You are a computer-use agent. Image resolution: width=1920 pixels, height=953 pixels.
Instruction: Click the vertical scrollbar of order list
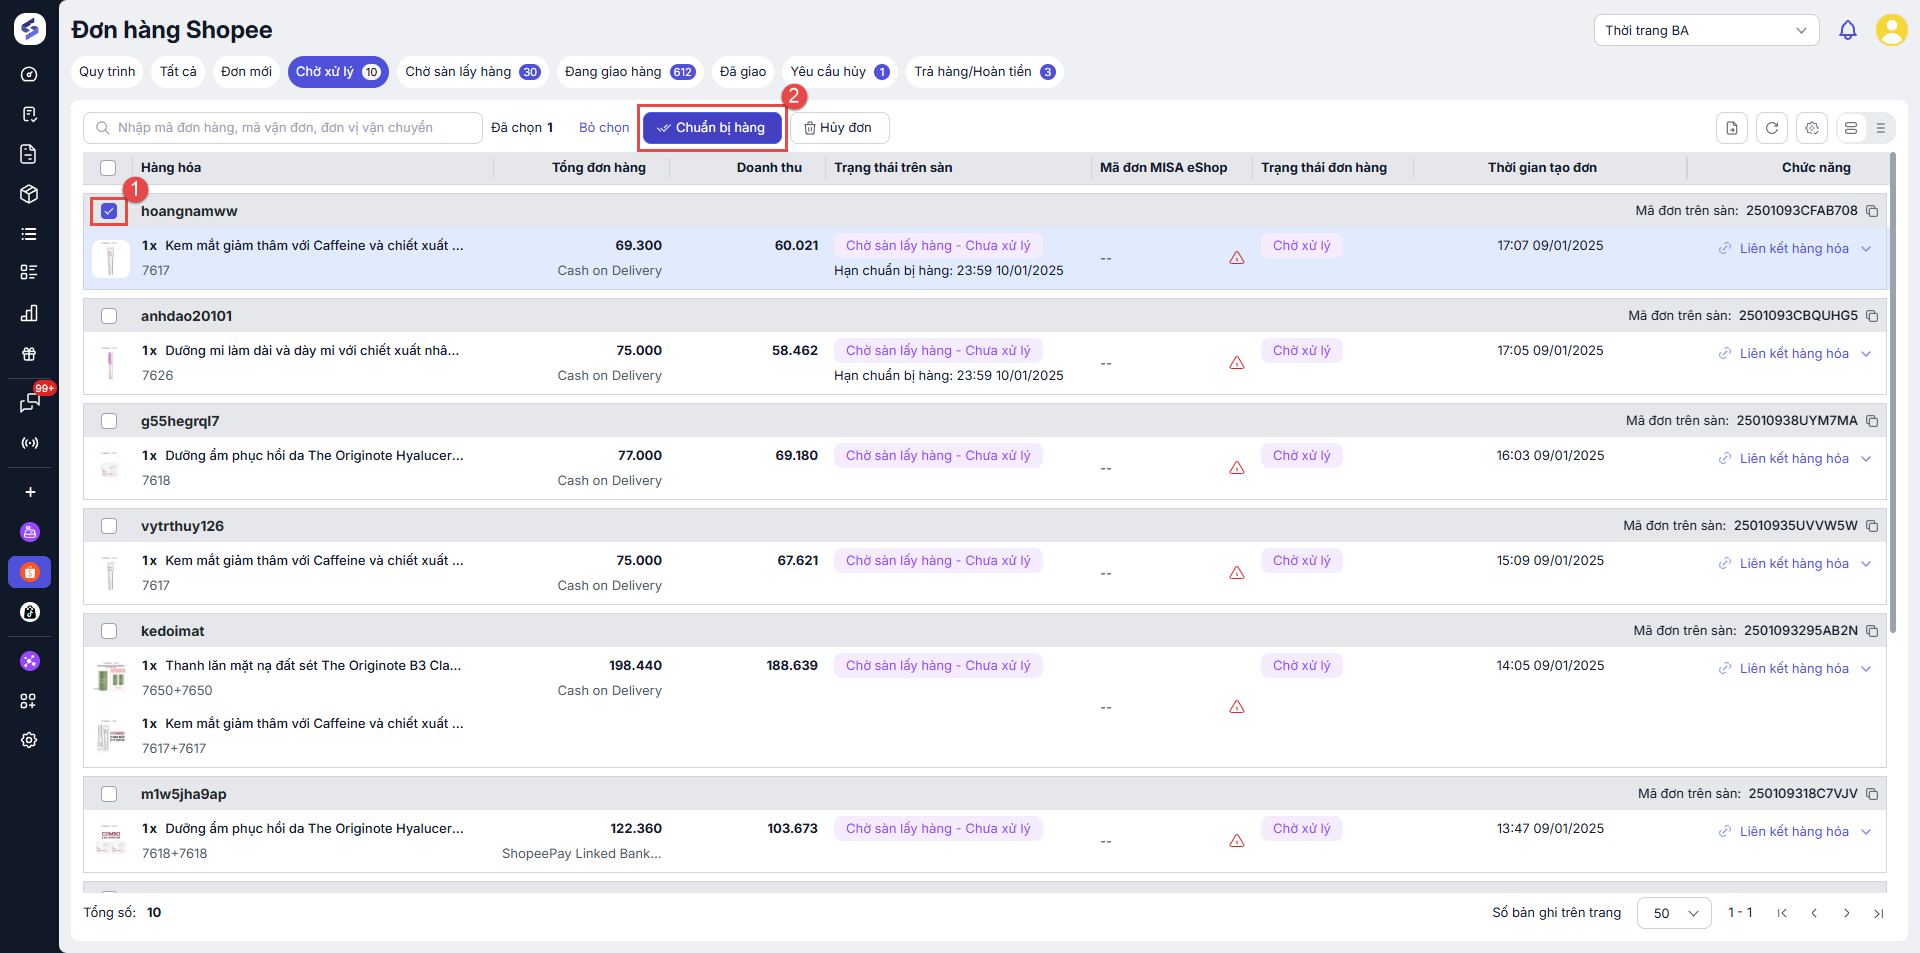click(1892, 400)
